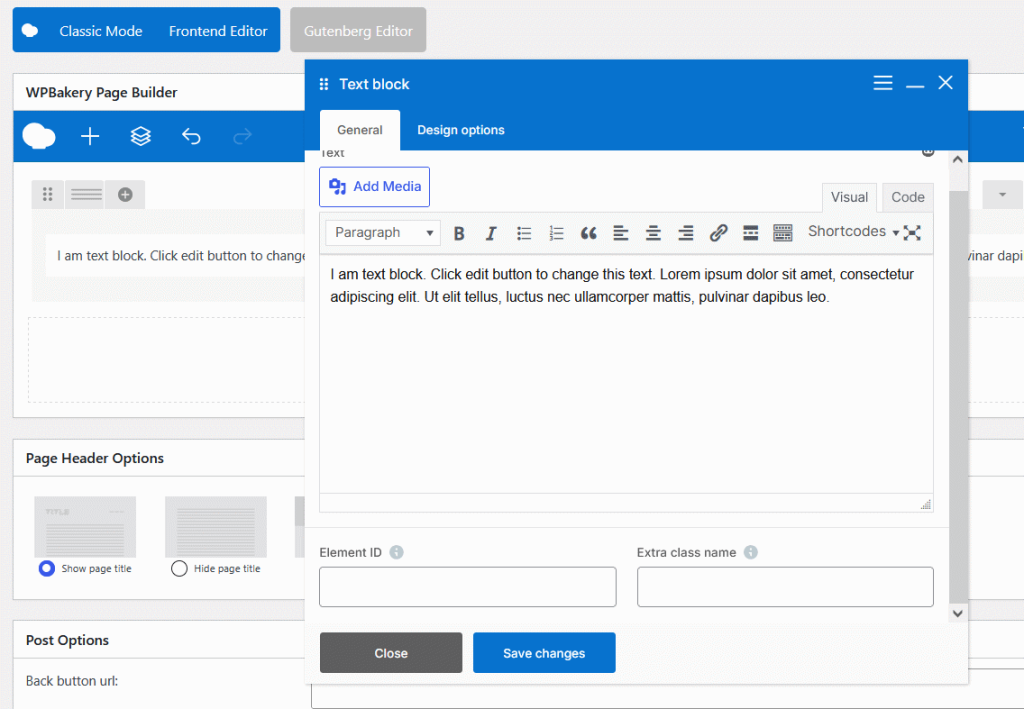
Task: Click the Page Header Options heading
Action: [x=95, y=458]
